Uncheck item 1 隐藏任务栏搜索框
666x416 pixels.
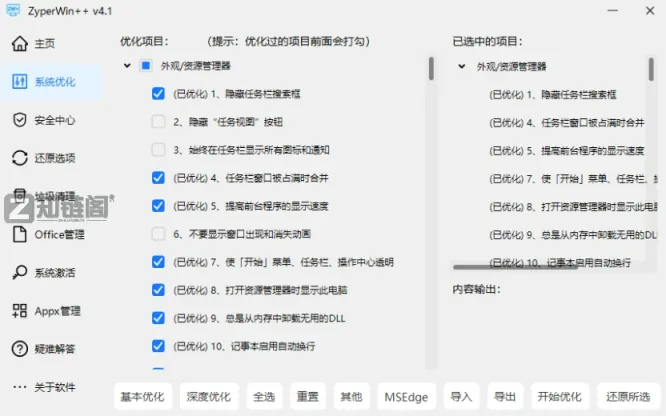(158, 93)
